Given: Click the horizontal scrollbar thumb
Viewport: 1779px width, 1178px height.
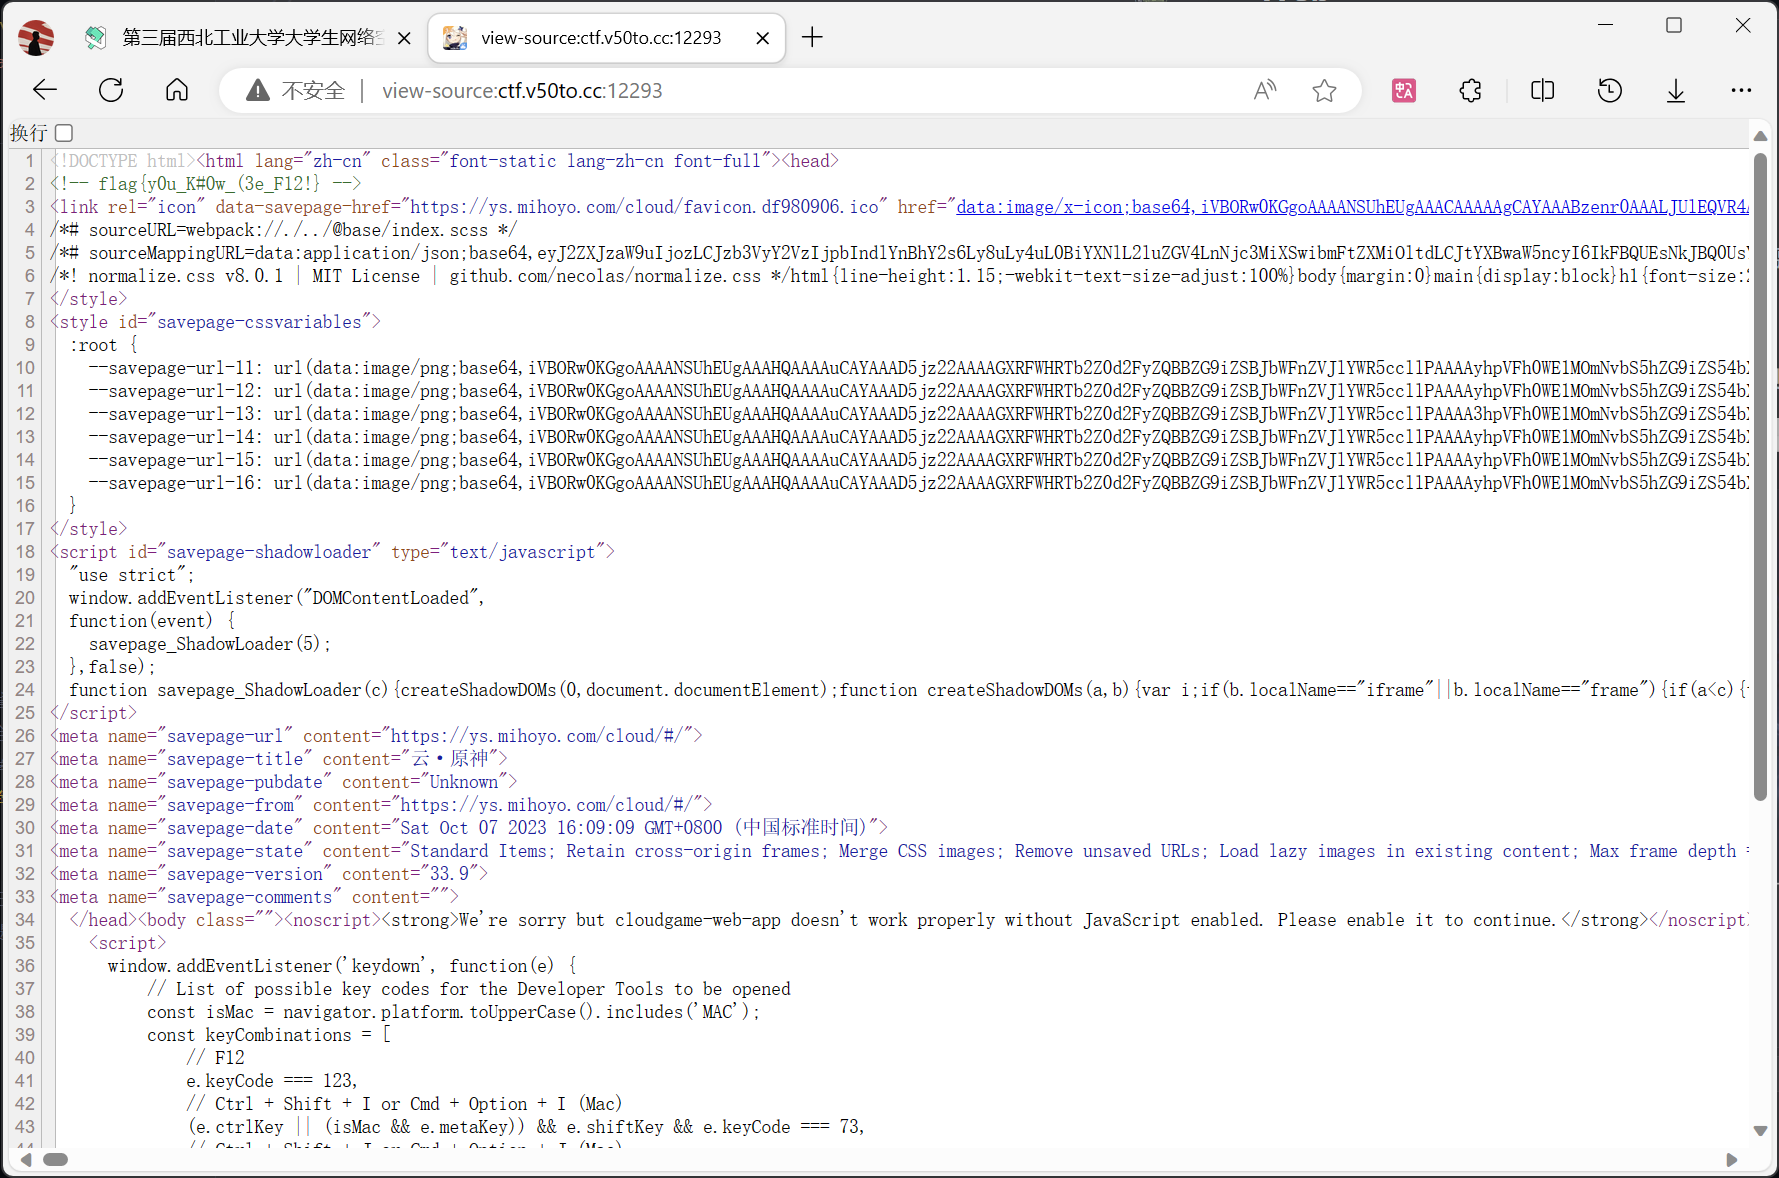Looking at the screenshot, I should pos(55,1160).
